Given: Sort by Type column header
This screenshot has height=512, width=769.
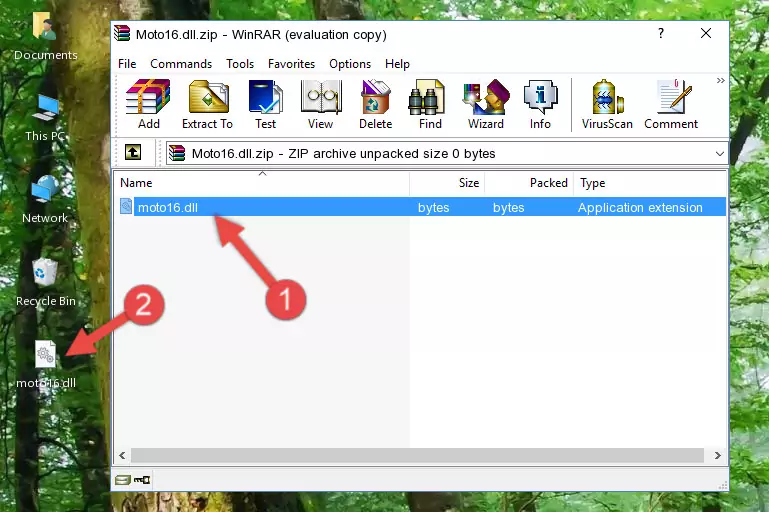Looking at the screenshot, I should pyautogui.click(x=650, y=183).
